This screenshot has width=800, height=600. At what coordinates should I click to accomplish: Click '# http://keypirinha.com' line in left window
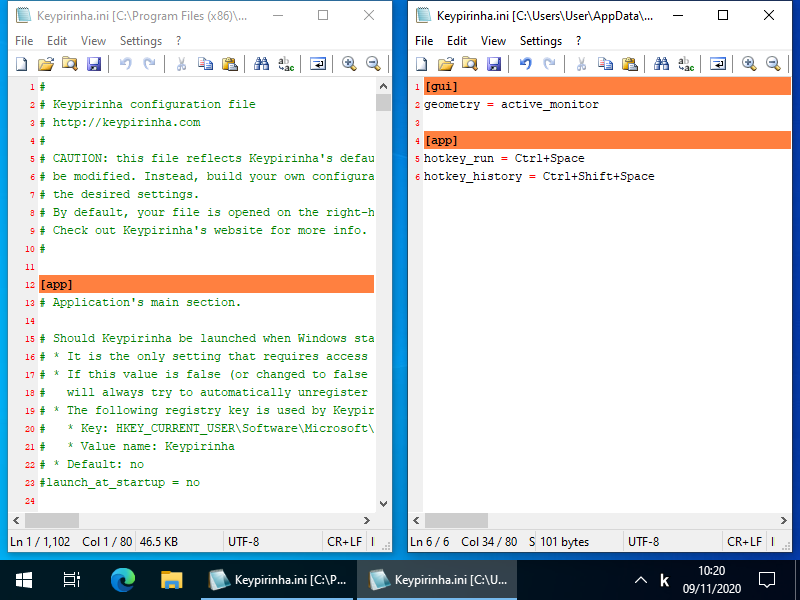[x=120, y=122]
